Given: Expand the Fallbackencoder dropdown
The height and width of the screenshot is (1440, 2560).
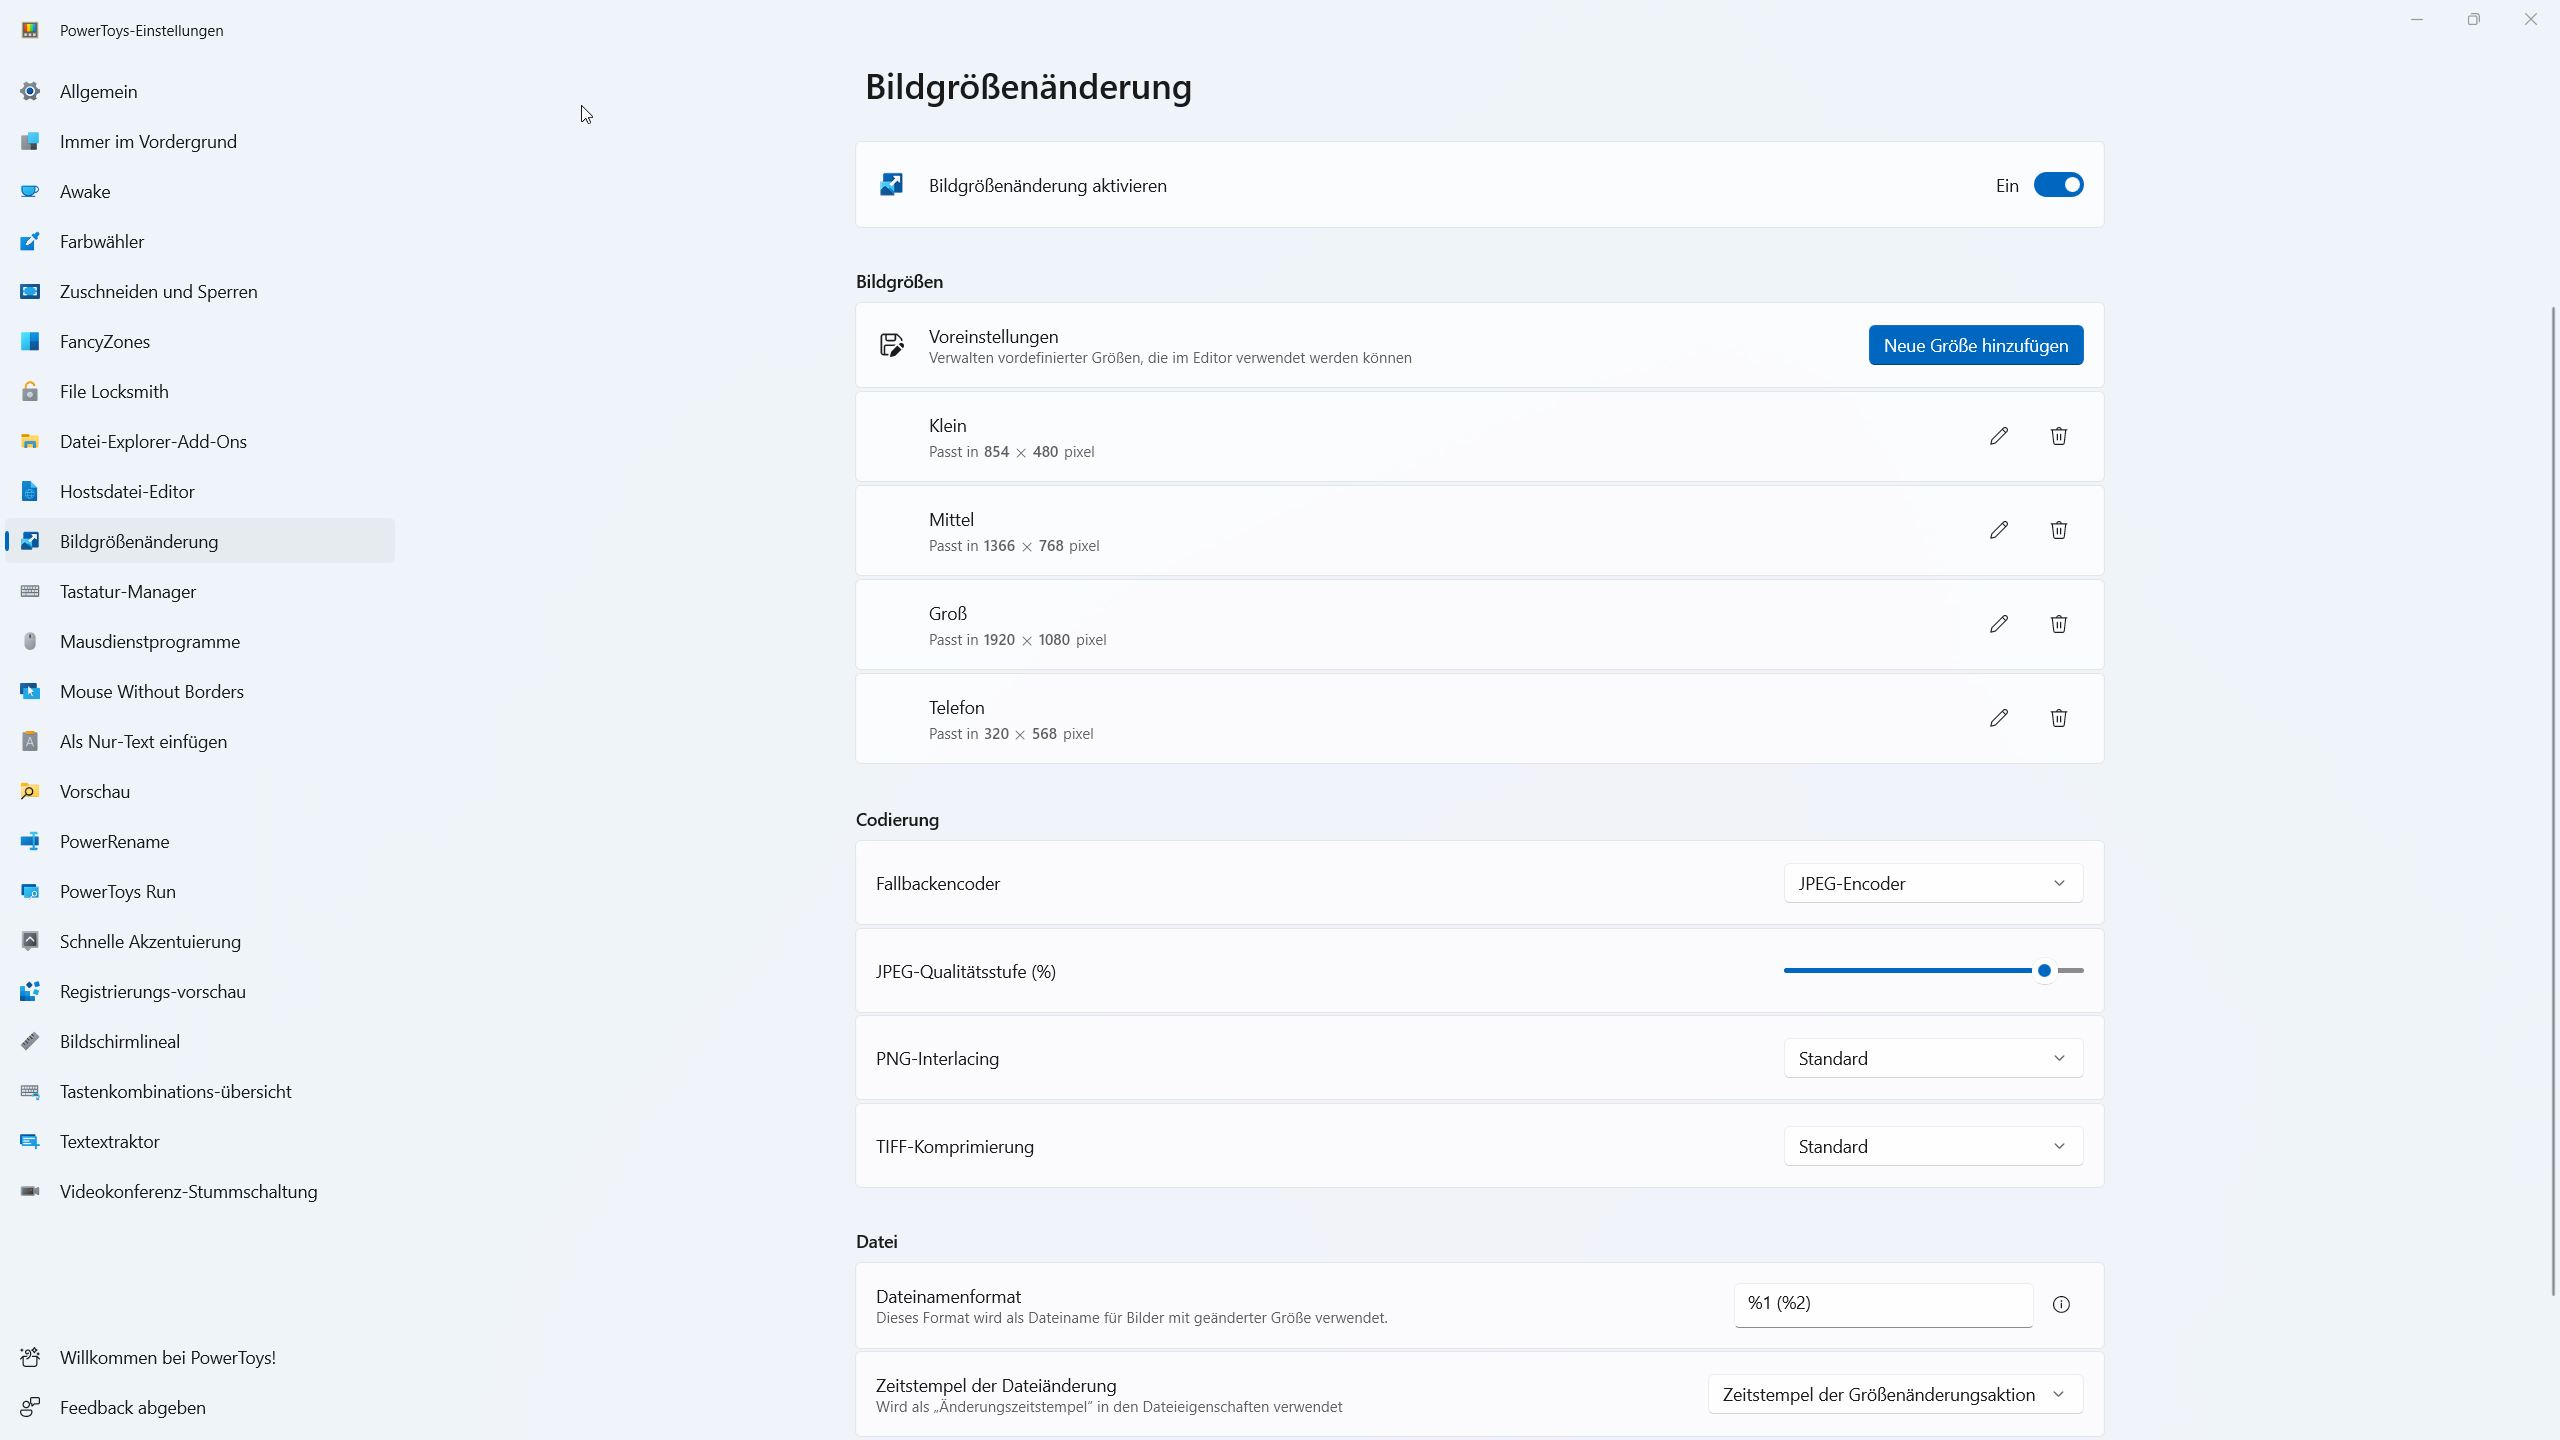Looking at the screenshot, I should click(1932, 883).
